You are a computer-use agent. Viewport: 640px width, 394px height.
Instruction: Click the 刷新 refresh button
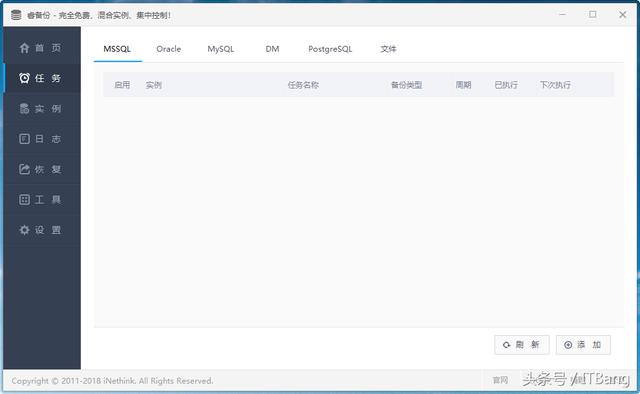click(522, 345)
